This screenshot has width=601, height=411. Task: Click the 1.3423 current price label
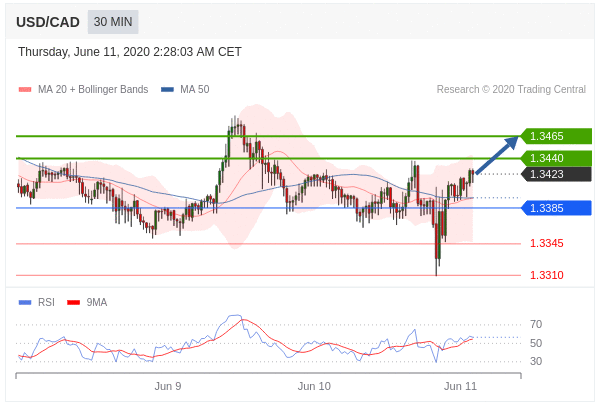[557, 174]
